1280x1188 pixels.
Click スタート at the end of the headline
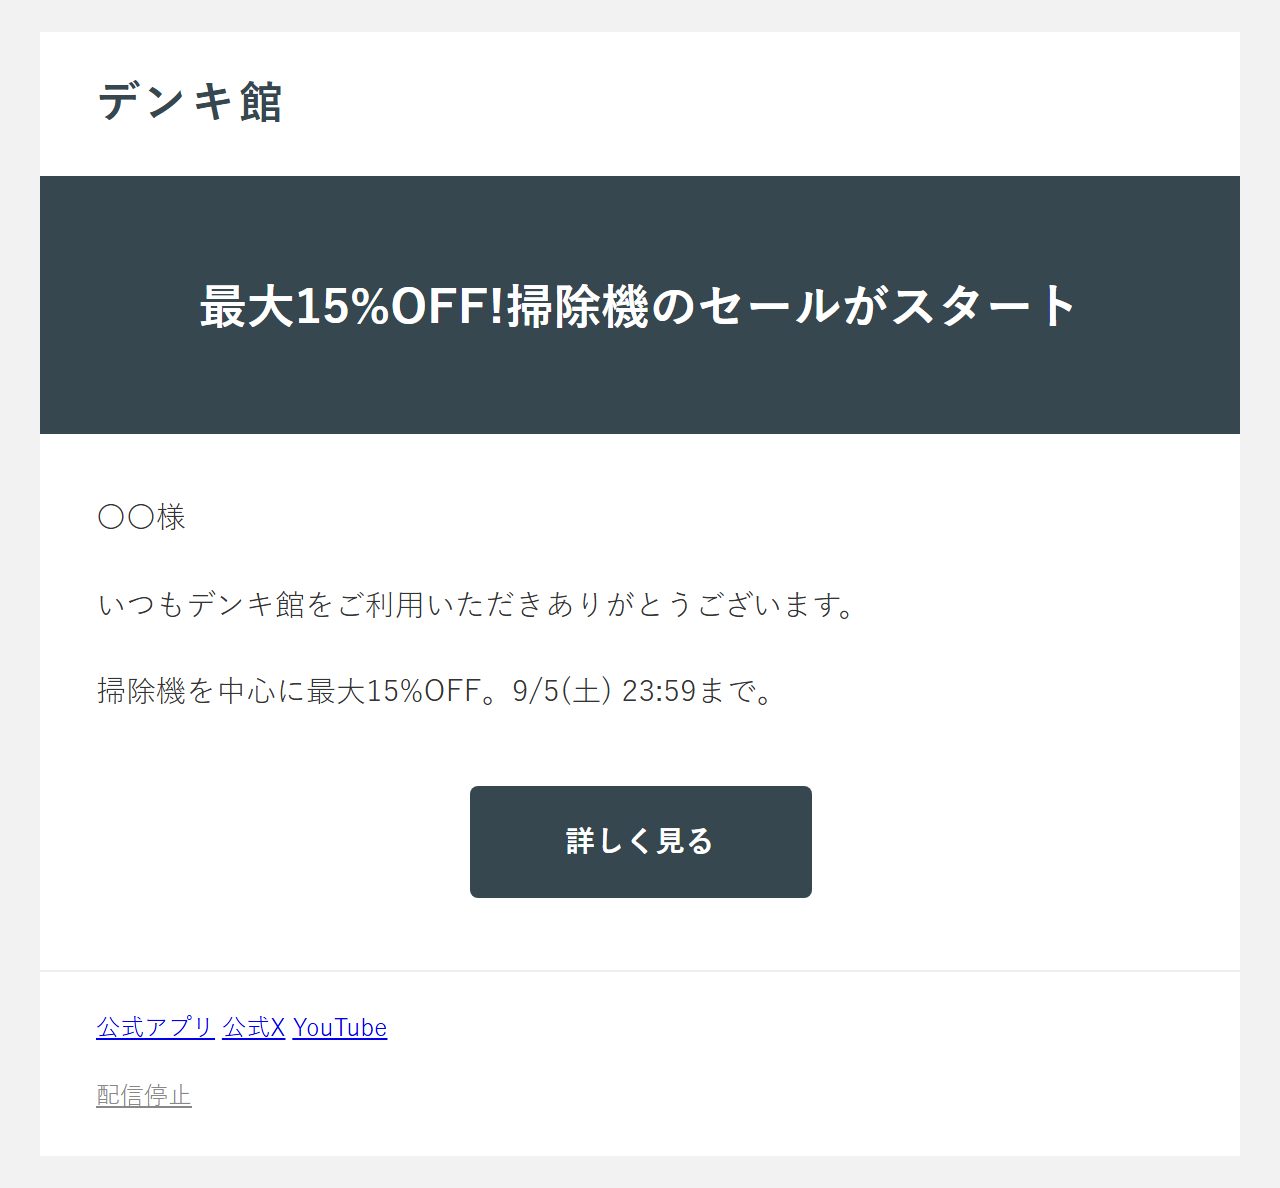click(x=984, y=305)
